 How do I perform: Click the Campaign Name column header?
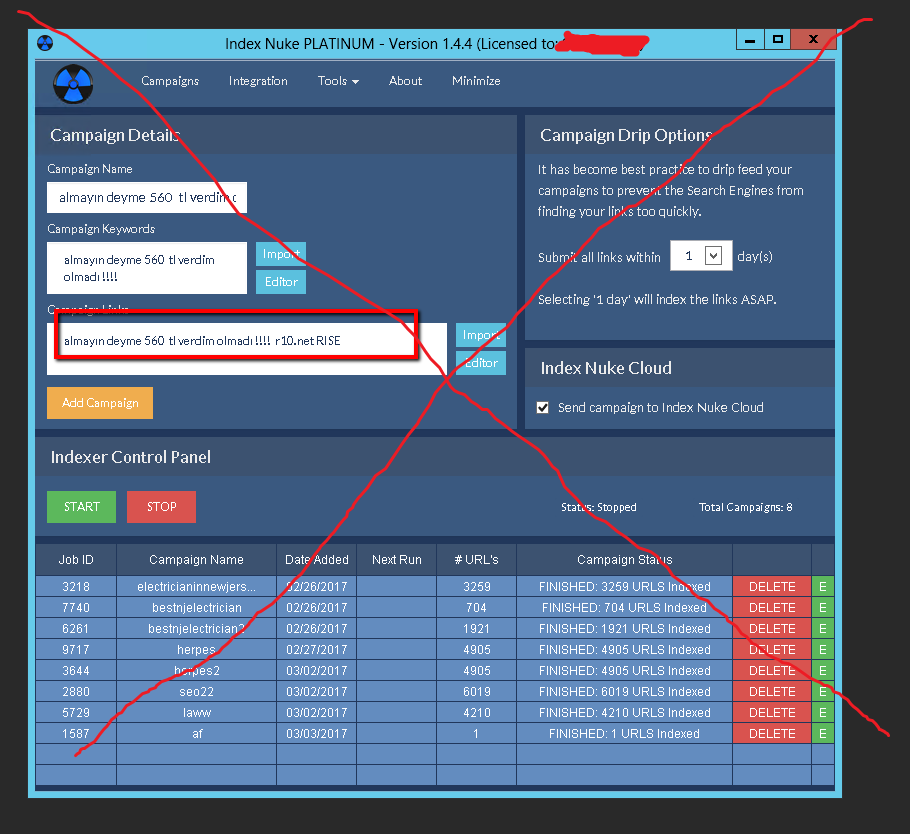(196, 559)
